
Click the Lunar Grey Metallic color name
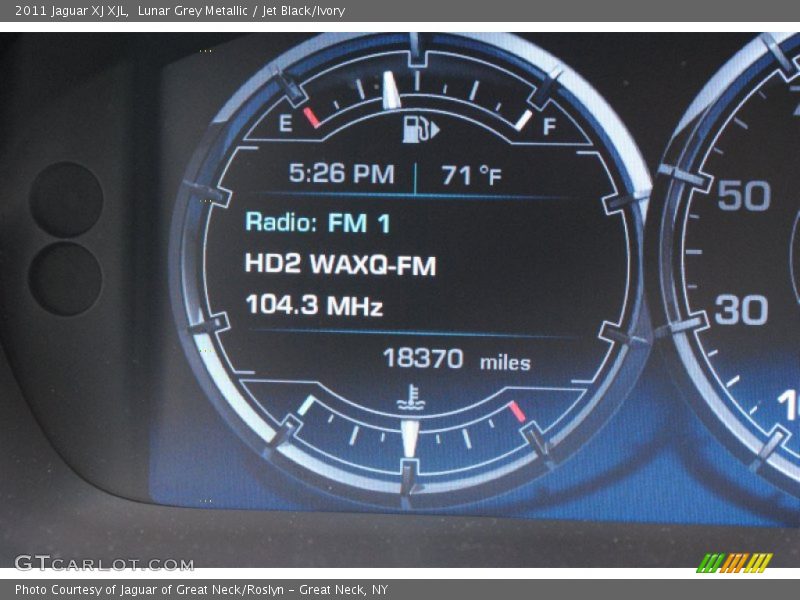tap(192, 9)
